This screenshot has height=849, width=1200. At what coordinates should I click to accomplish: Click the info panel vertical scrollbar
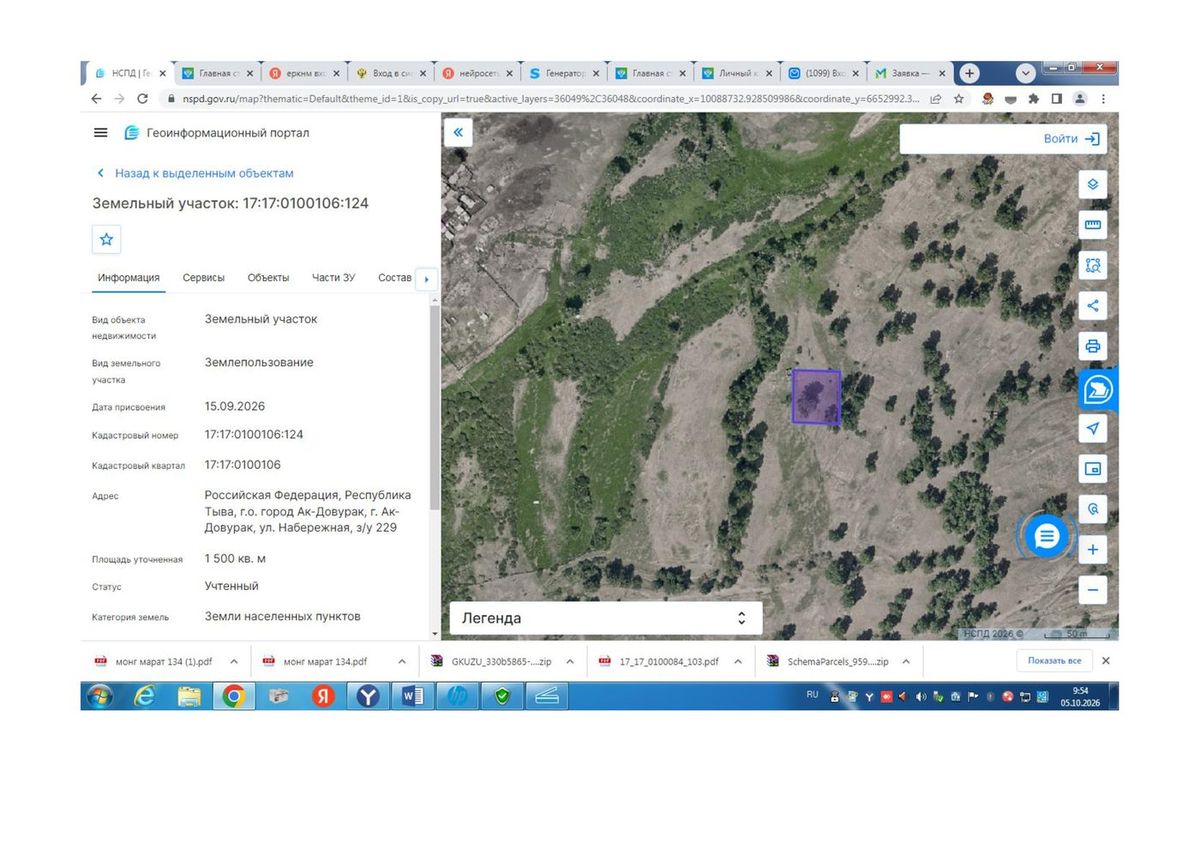pyautogui.click(x=434, y=410)
